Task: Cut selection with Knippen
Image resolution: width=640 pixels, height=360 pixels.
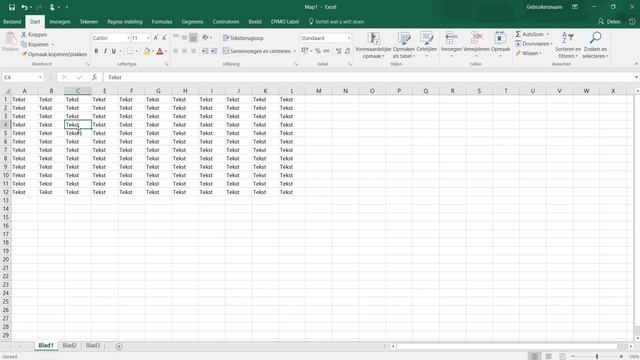Action: [x=34, y=35]
